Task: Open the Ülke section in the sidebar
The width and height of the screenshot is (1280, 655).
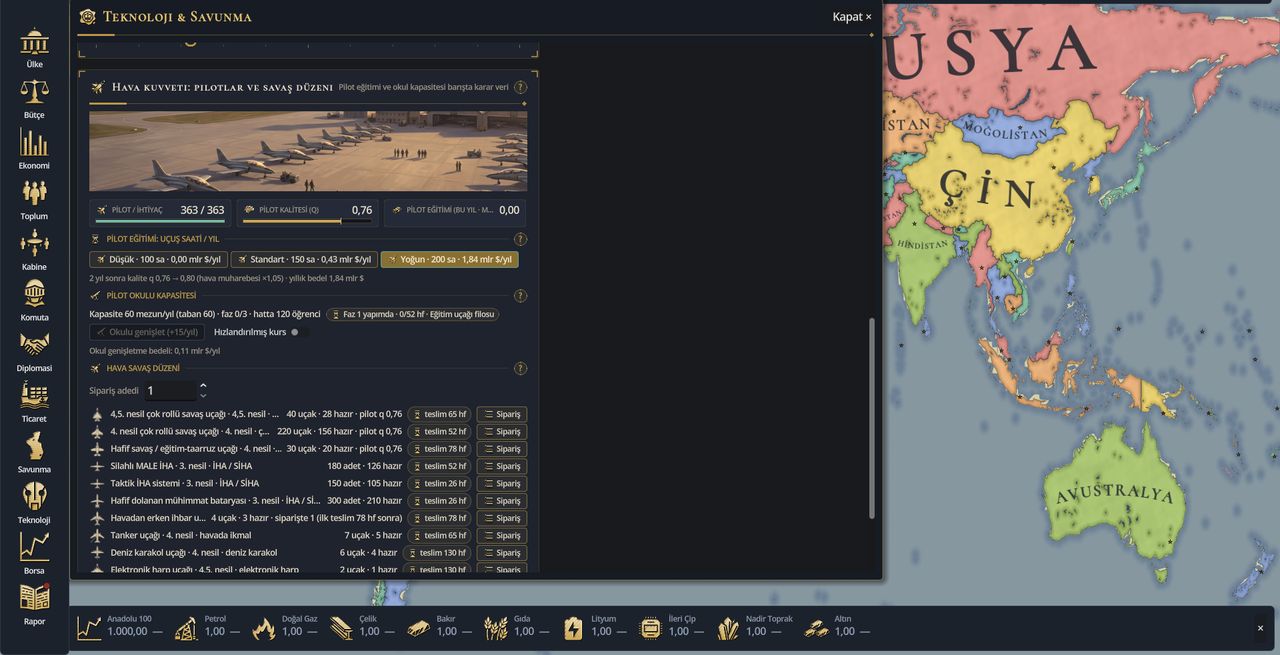Action: (x=35, y=48)
